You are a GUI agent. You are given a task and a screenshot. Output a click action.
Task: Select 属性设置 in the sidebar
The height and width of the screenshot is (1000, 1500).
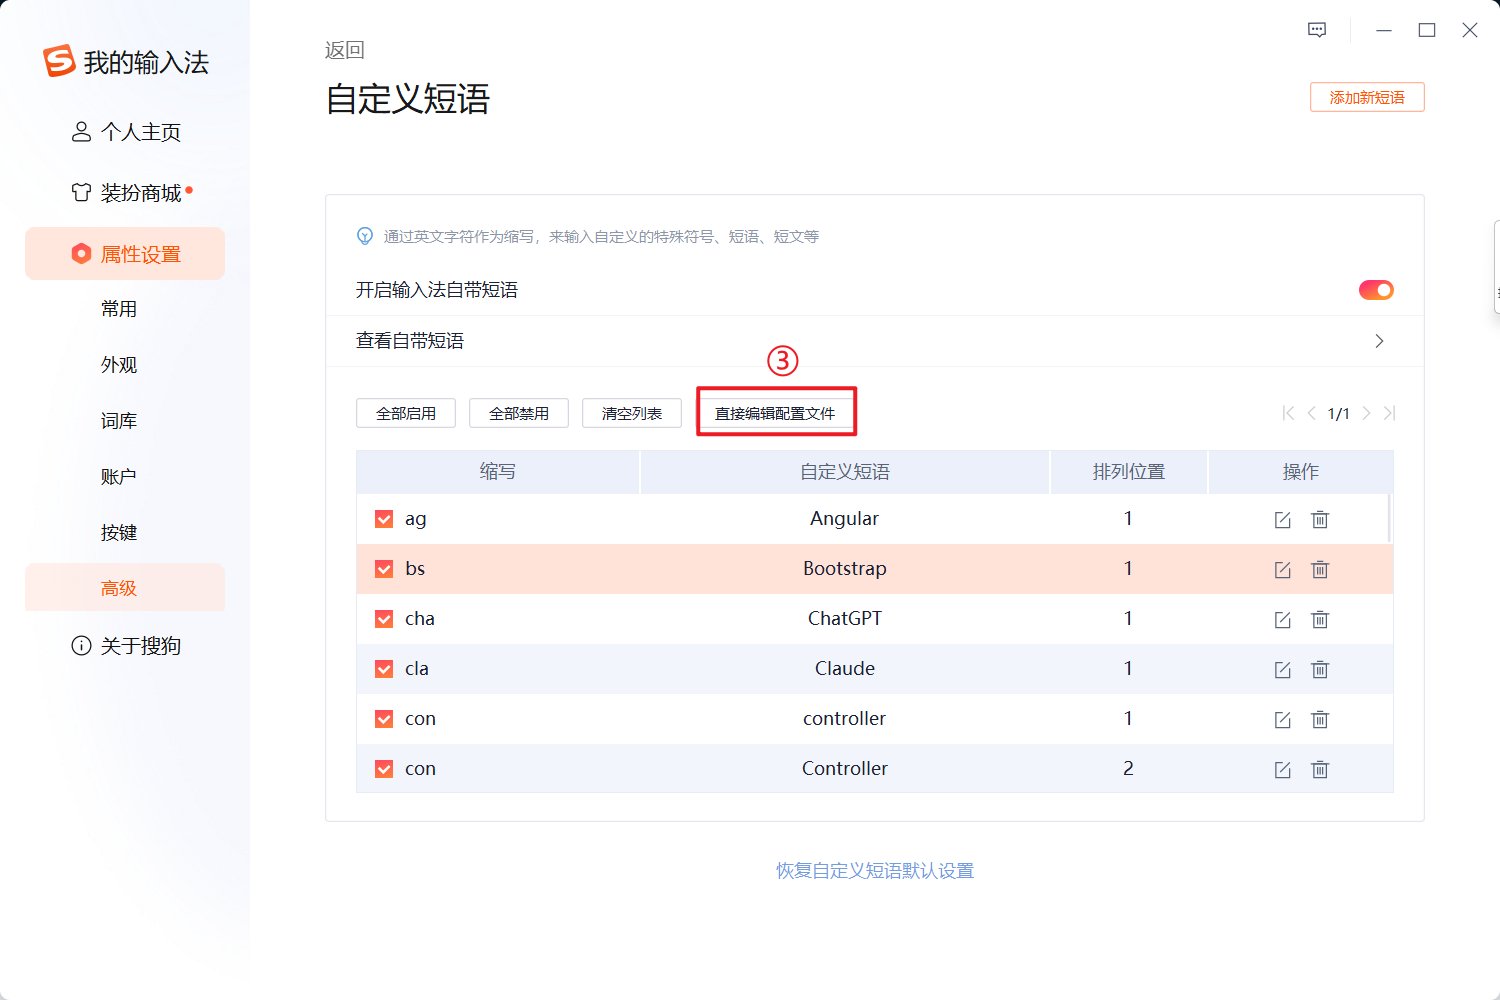click(x=125, y=254)
